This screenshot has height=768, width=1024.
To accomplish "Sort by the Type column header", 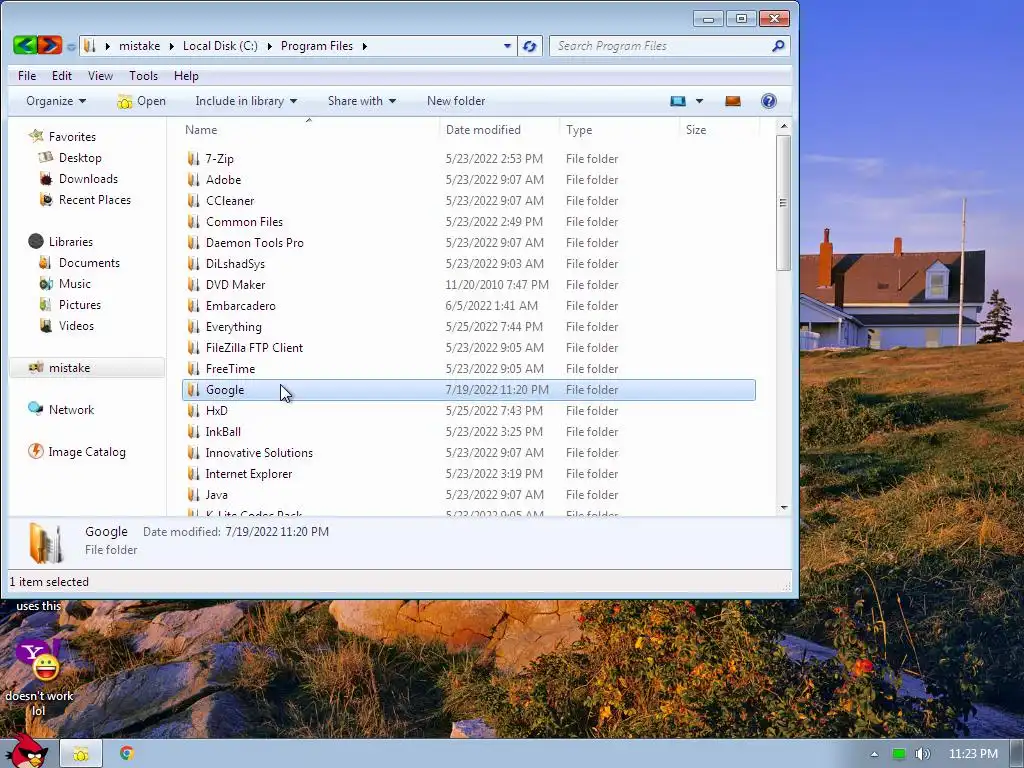I will coord(619,130).
